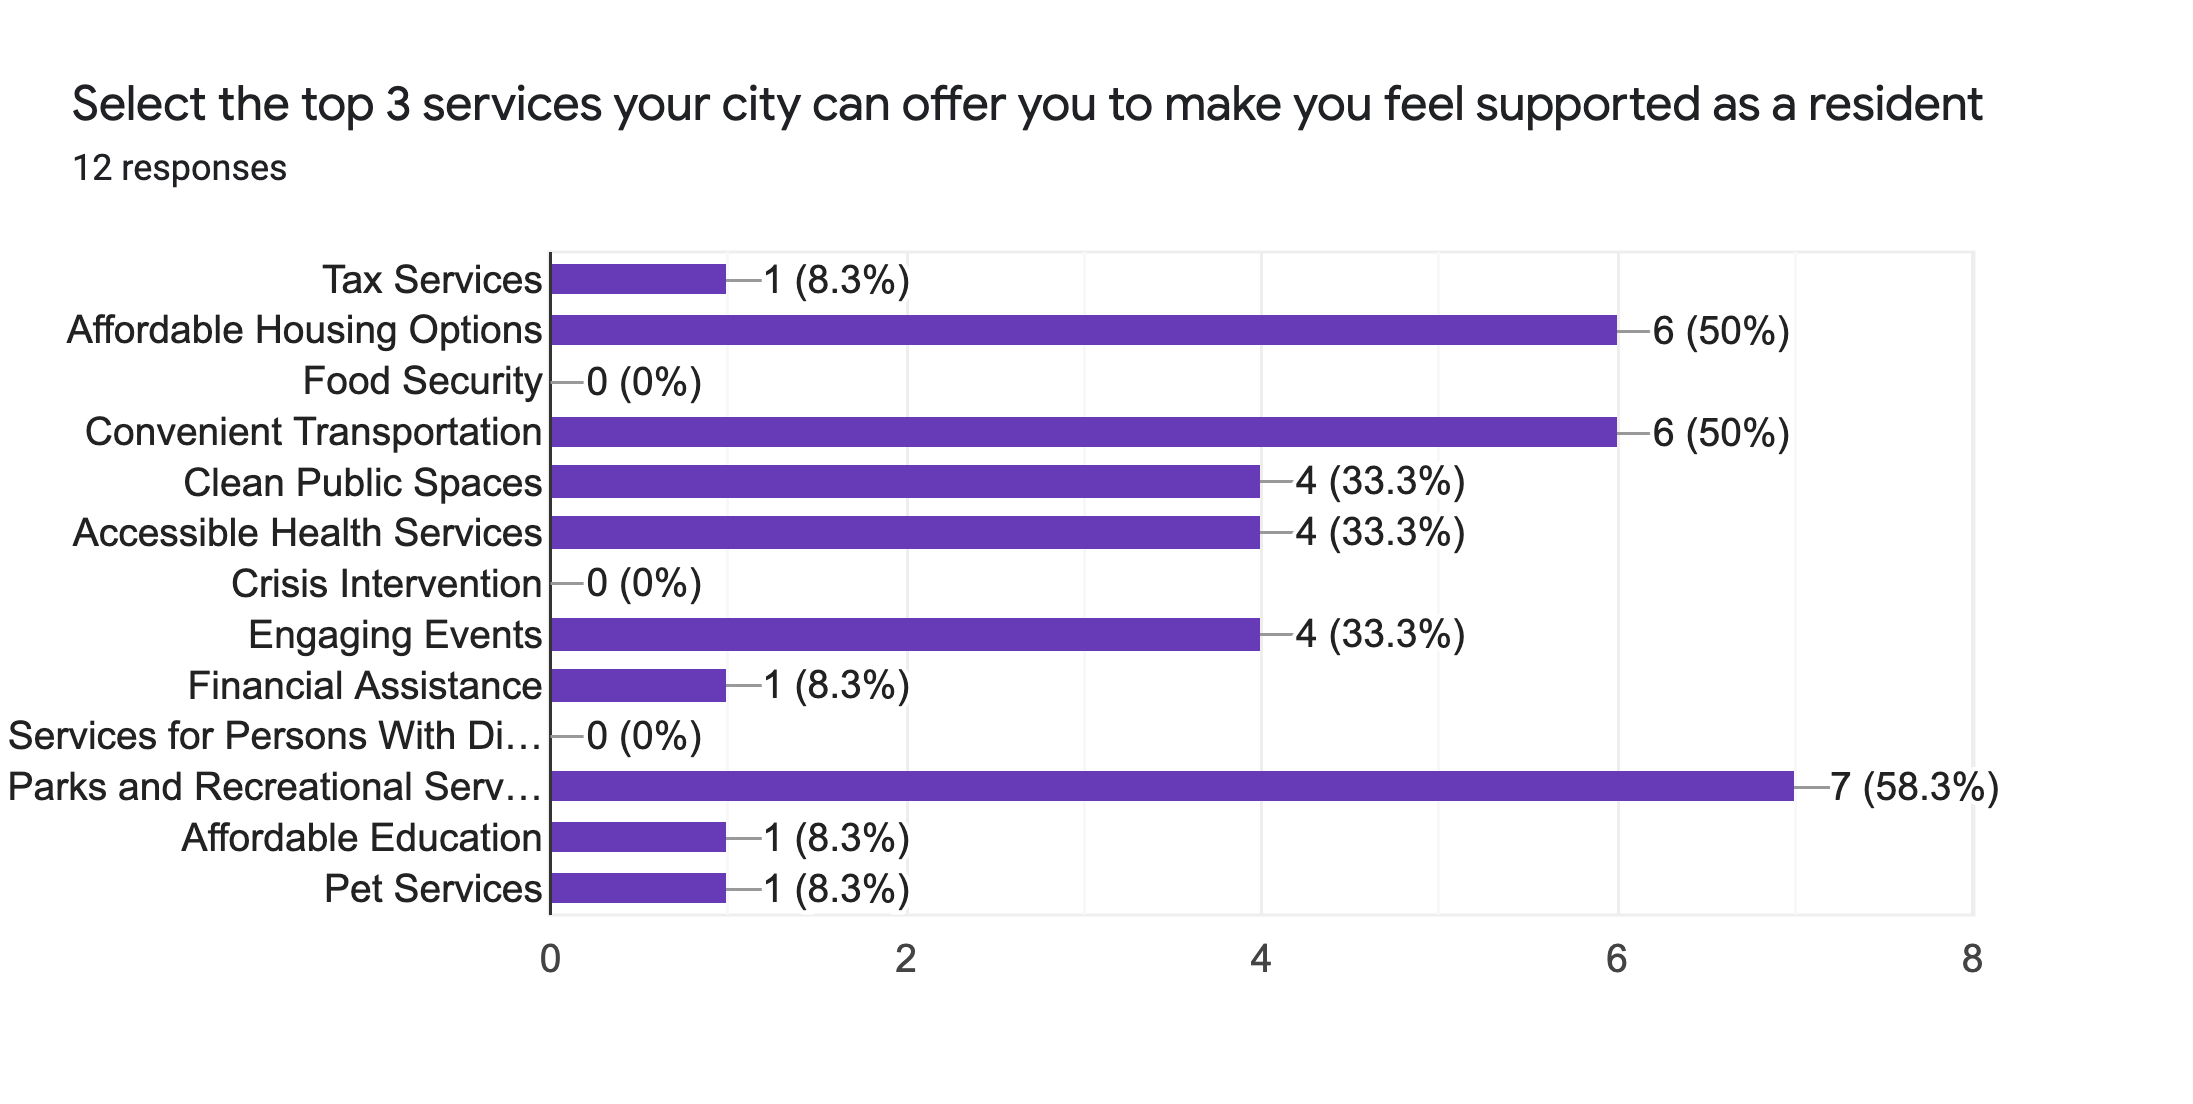Click the Engaging Events bar
Viewport: 2193px width, 1104px height.
point(905,635)
